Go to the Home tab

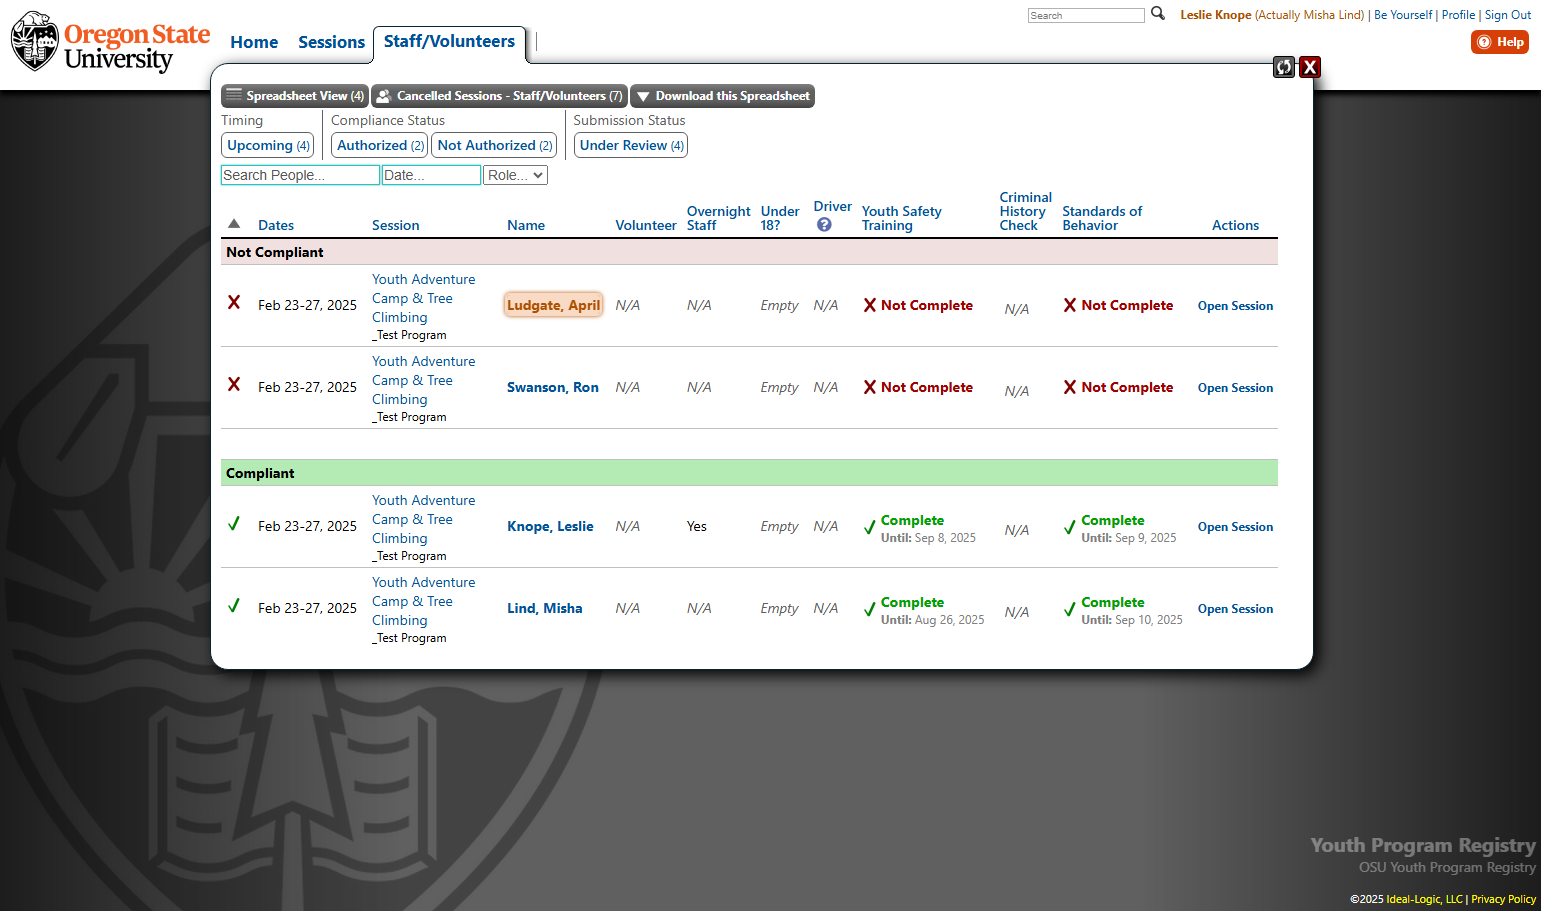point(254,42)
